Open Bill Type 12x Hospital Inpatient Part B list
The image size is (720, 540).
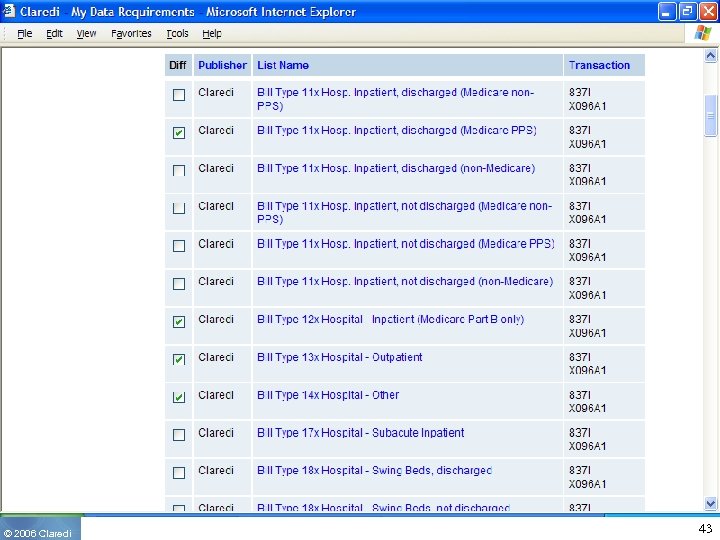pos(391,319)
